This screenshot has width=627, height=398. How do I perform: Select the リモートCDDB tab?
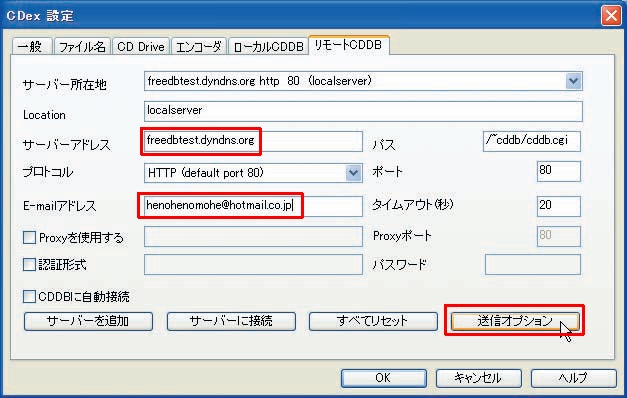[348, 45]
